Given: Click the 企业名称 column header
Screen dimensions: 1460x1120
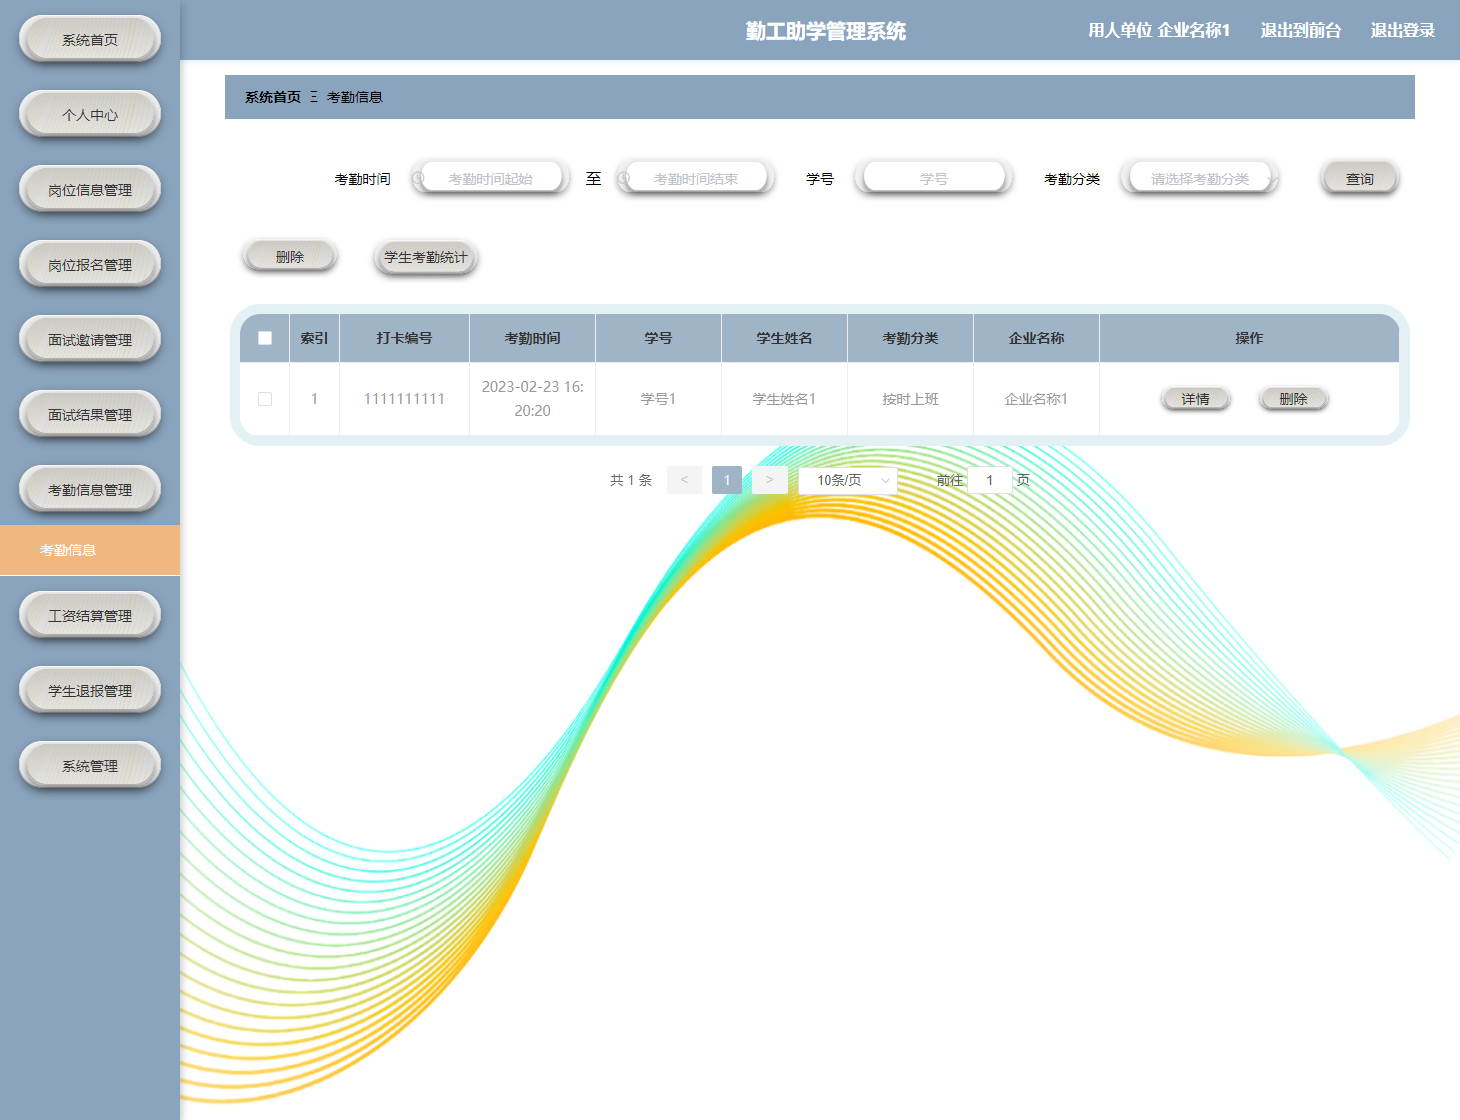Looking at the screenshot, I should click(1036, 338).
